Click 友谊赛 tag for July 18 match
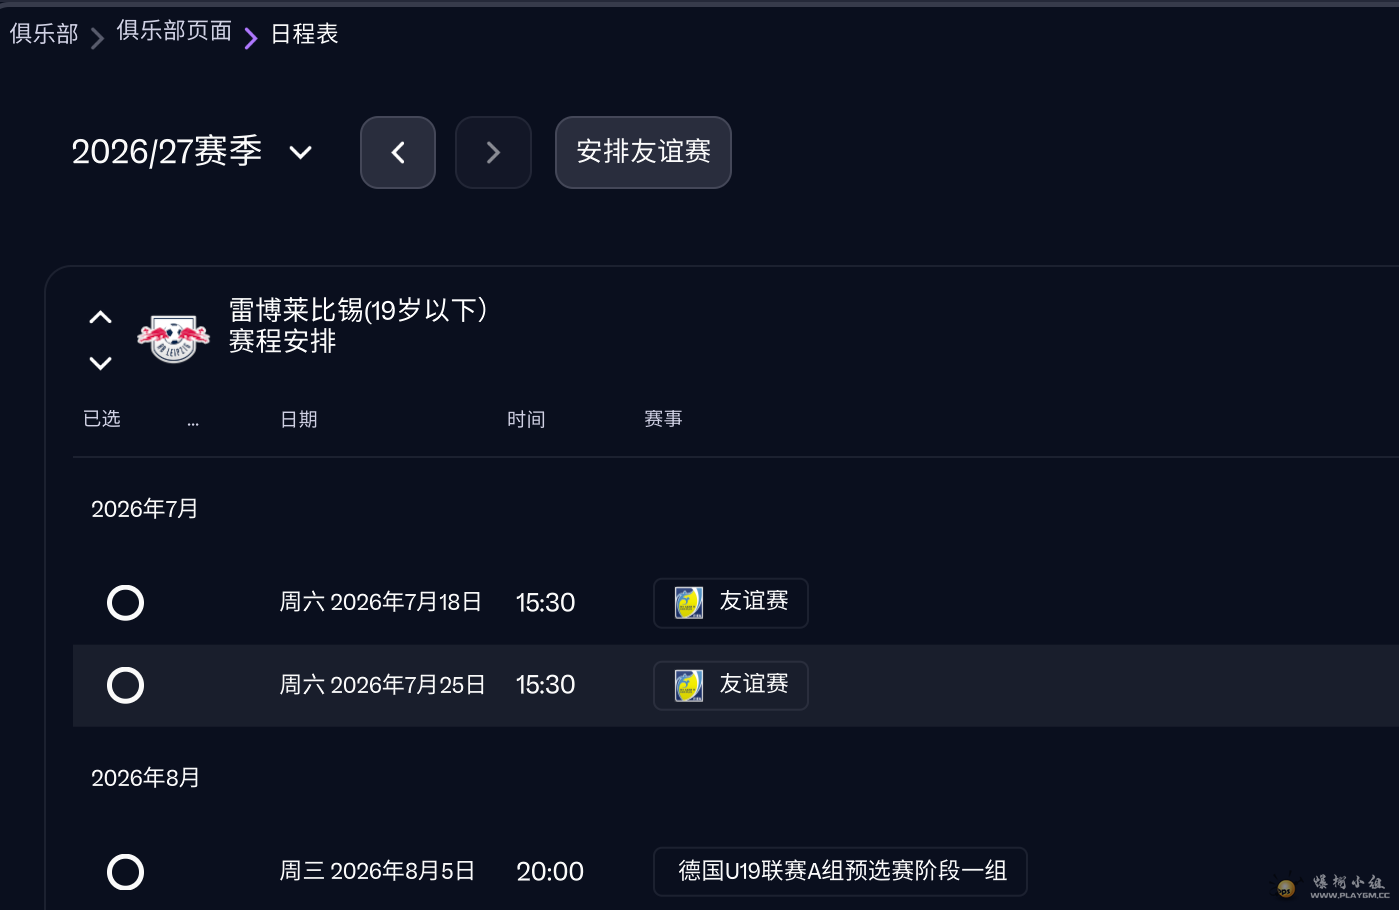The width and height of the screenshot is (1399, 910). (754, 602)
